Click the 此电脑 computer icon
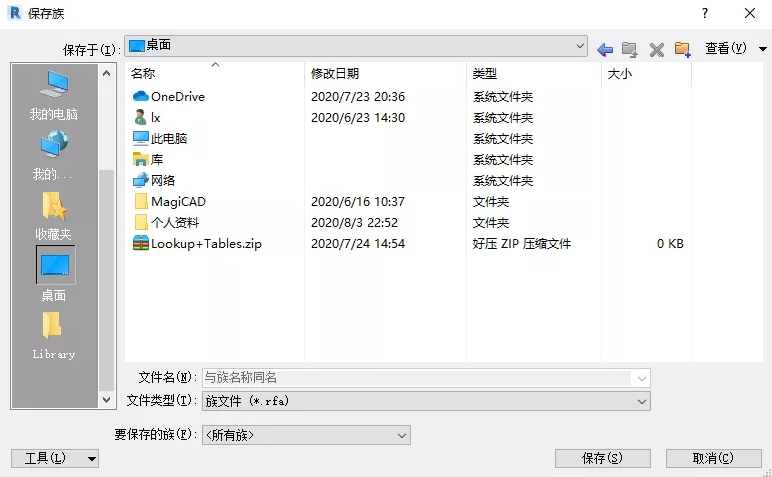The image size is (772, 477). click(141, 138)
